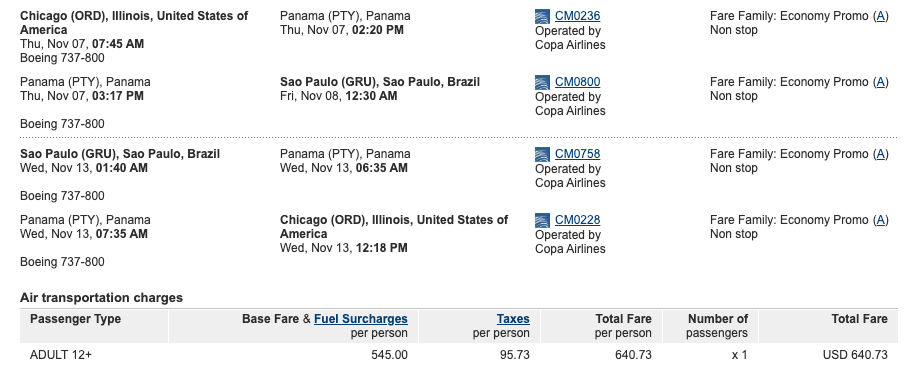Open fare class A link for CM0800
The height and width of the screenshot is (368, 918).
point(880,82)
